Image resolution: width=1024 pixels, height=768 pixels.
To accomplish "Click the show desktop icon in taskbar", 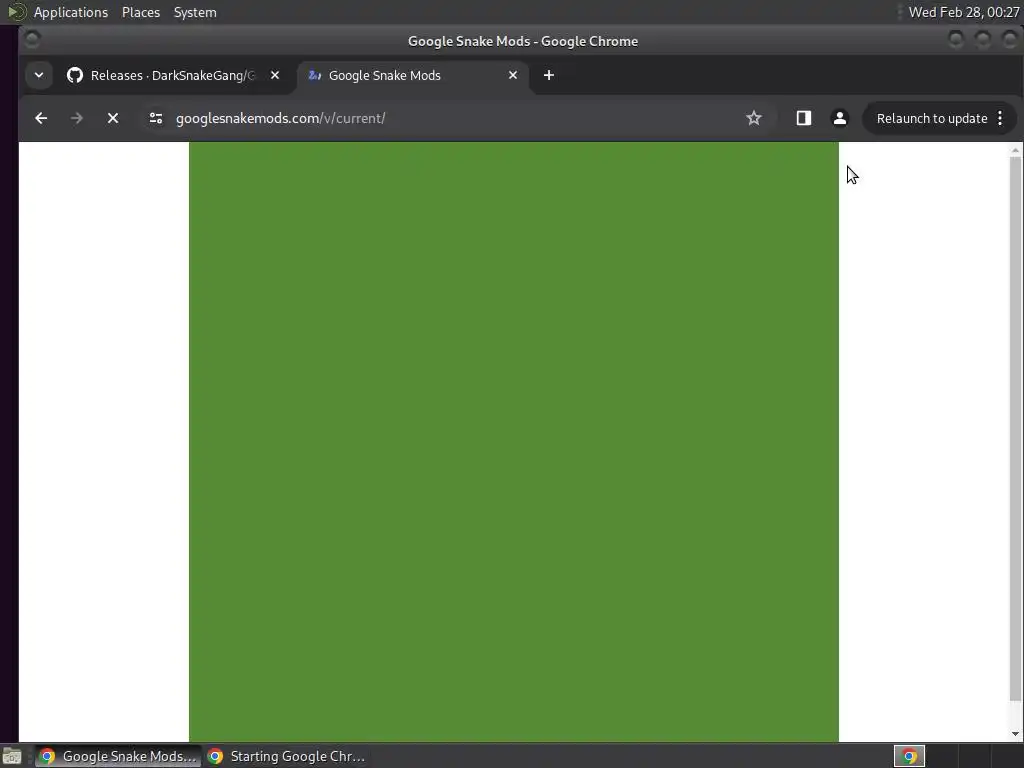I will (x=12, y=756).
